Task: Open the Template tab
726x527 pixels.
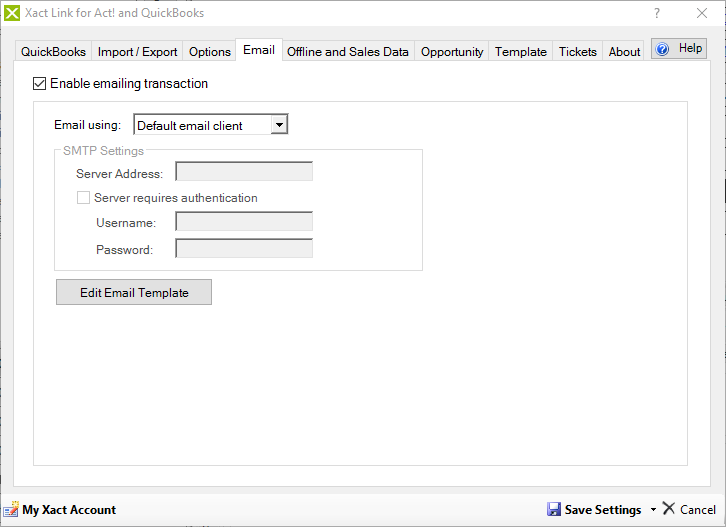Action: (x=520, y=51)
